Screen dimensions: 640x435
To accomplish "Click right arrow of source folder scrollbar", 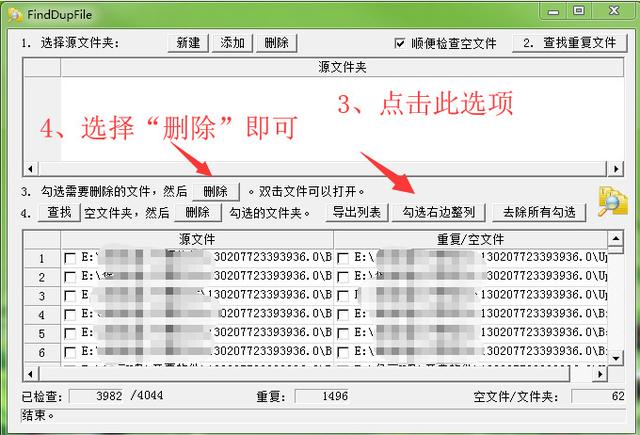I will click(616, 169).
